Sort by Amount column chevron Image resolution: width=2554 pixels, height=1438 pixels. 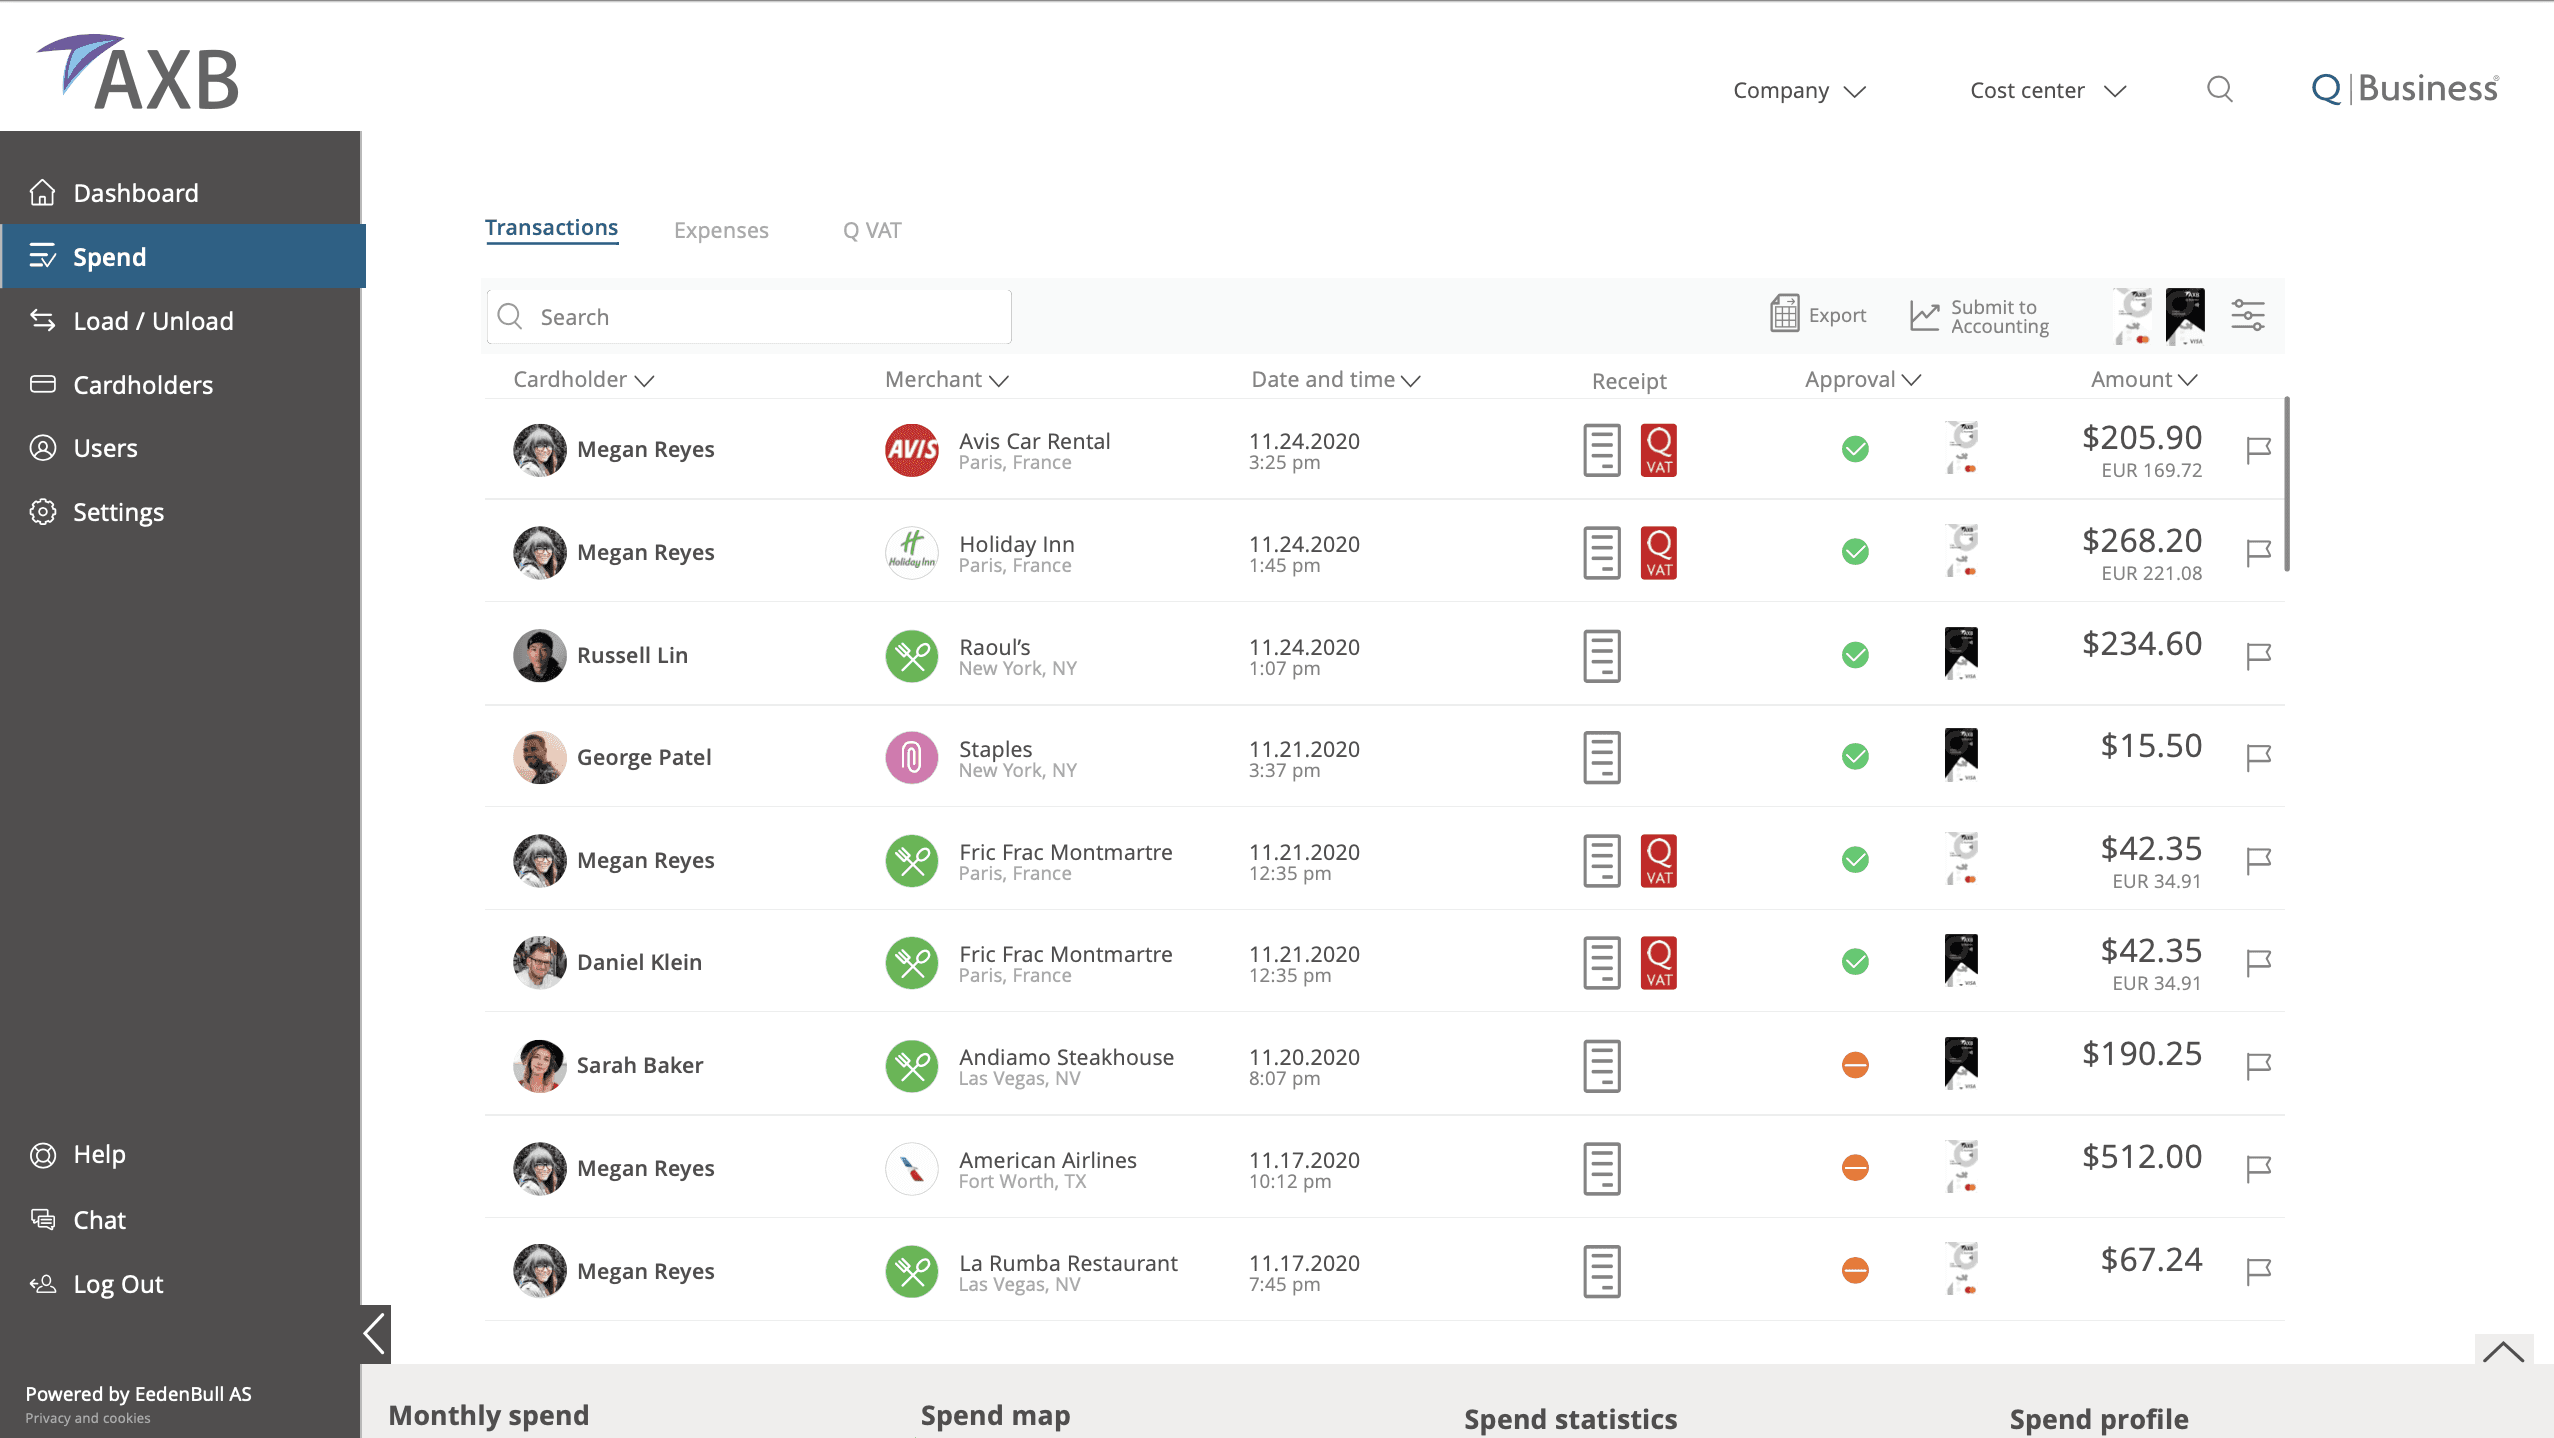pos(2188,380)
